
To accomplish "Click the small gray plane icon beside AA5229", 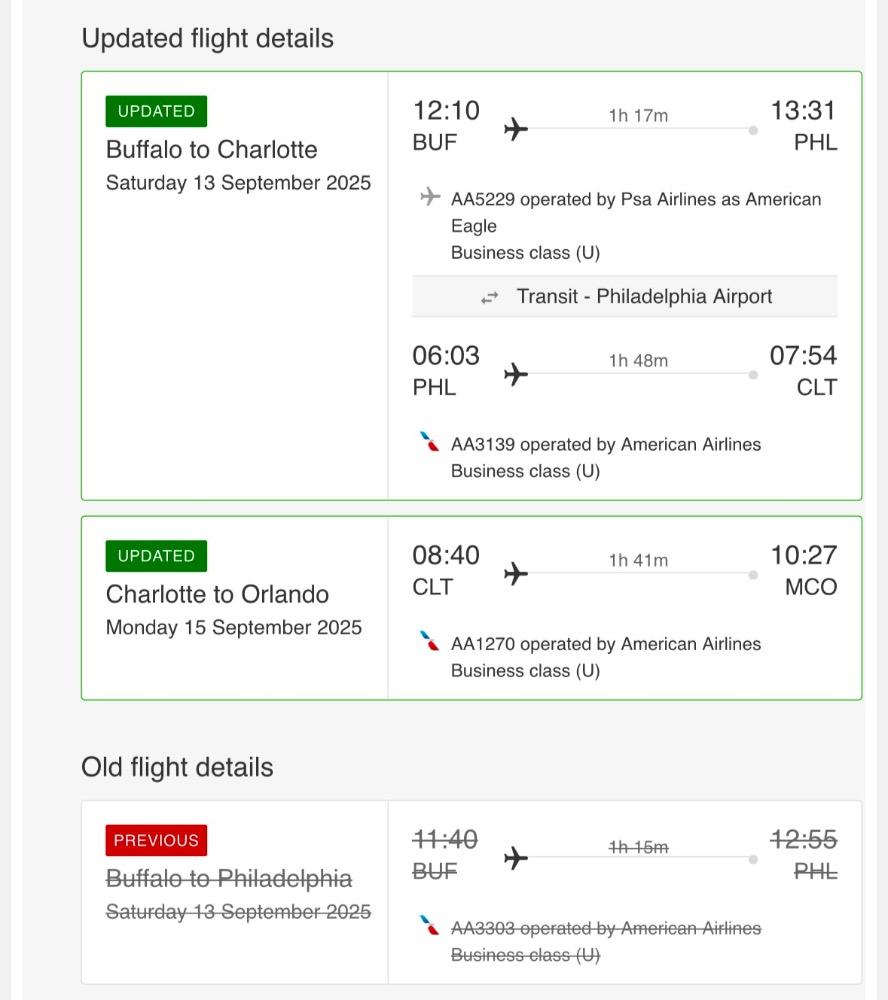I will coord(431,196).
